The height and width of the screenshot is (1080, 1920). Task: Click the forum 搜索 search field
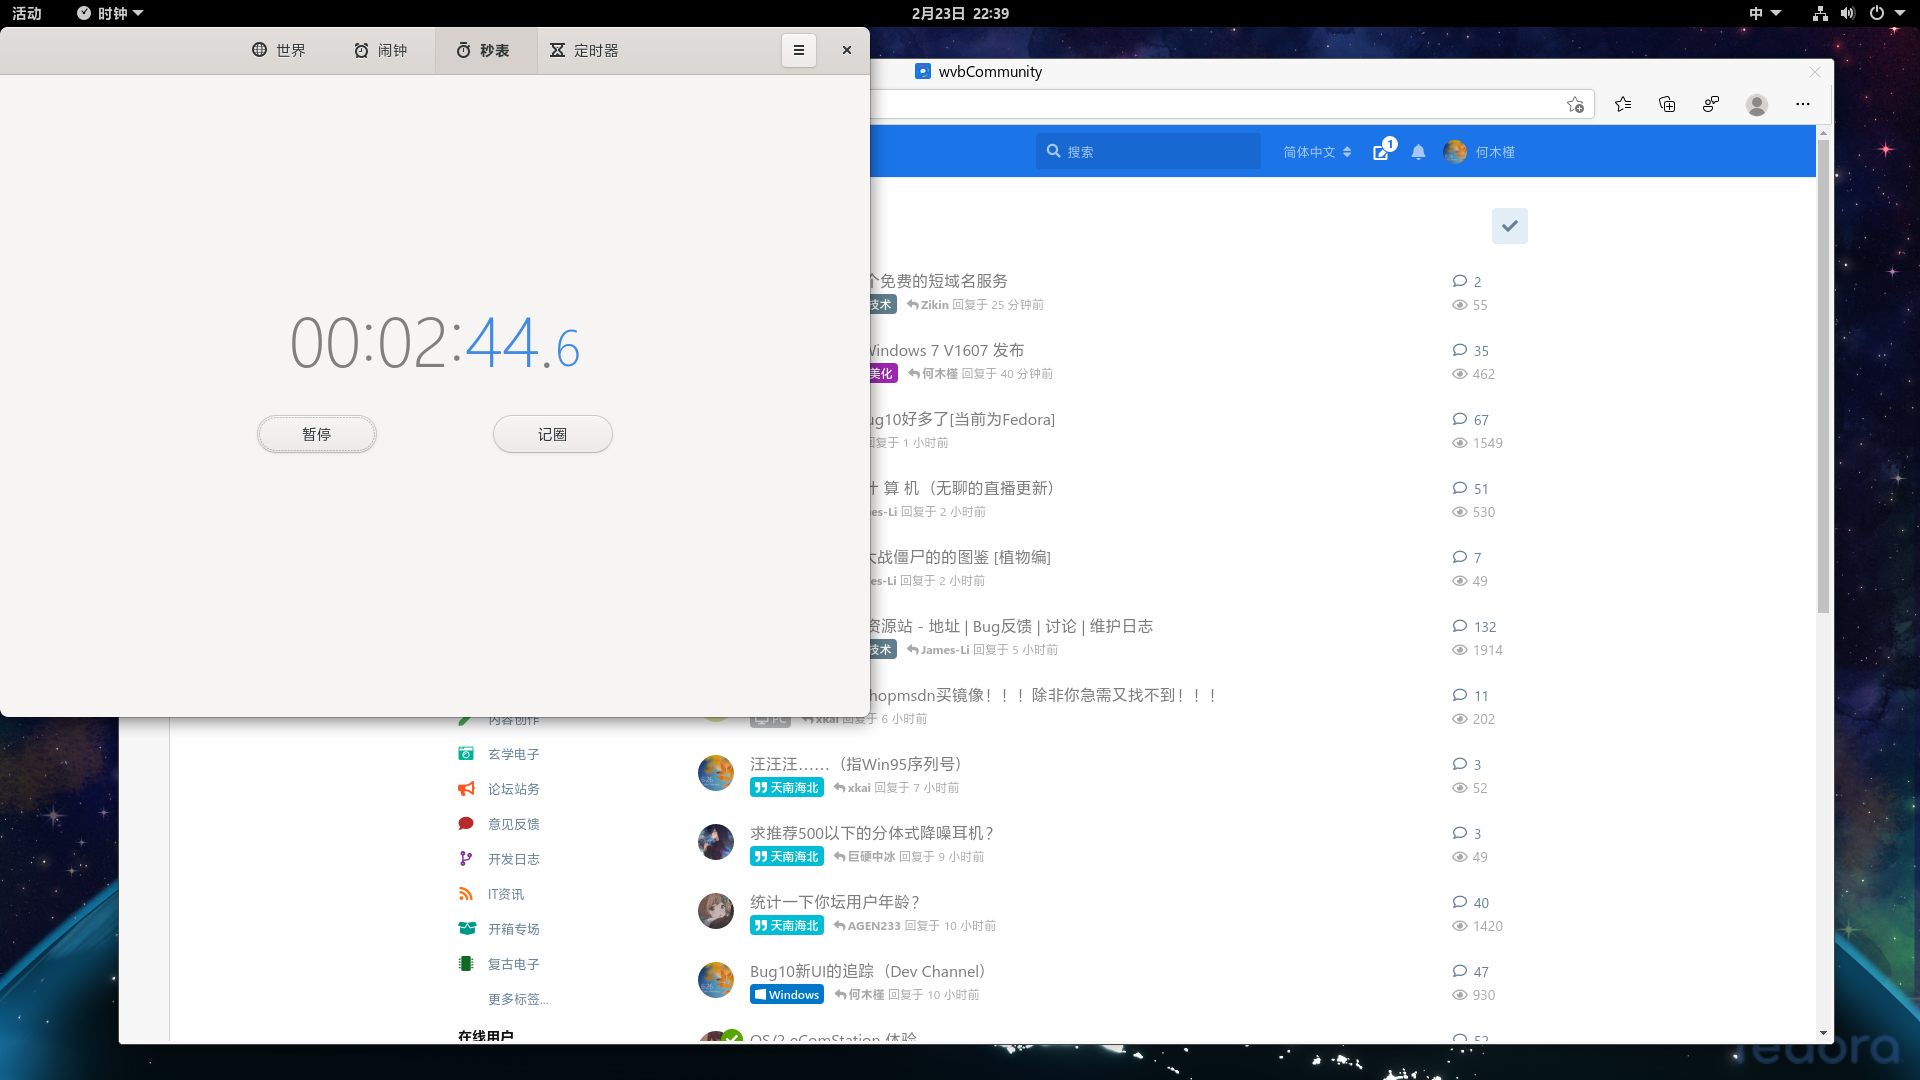(1150, 152)
